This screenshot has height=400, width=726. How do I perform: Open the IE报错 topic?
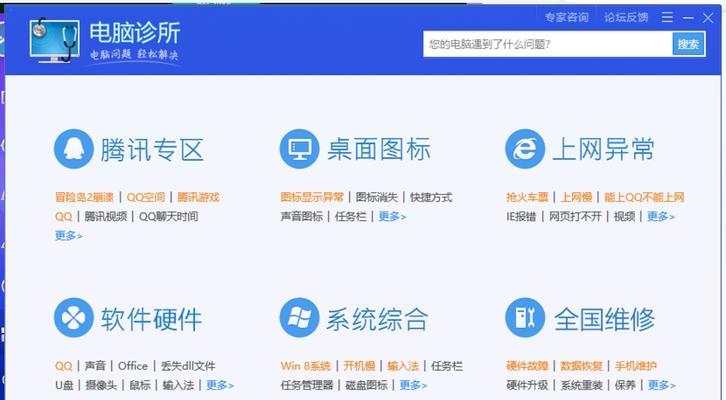(x=521, y=216)
